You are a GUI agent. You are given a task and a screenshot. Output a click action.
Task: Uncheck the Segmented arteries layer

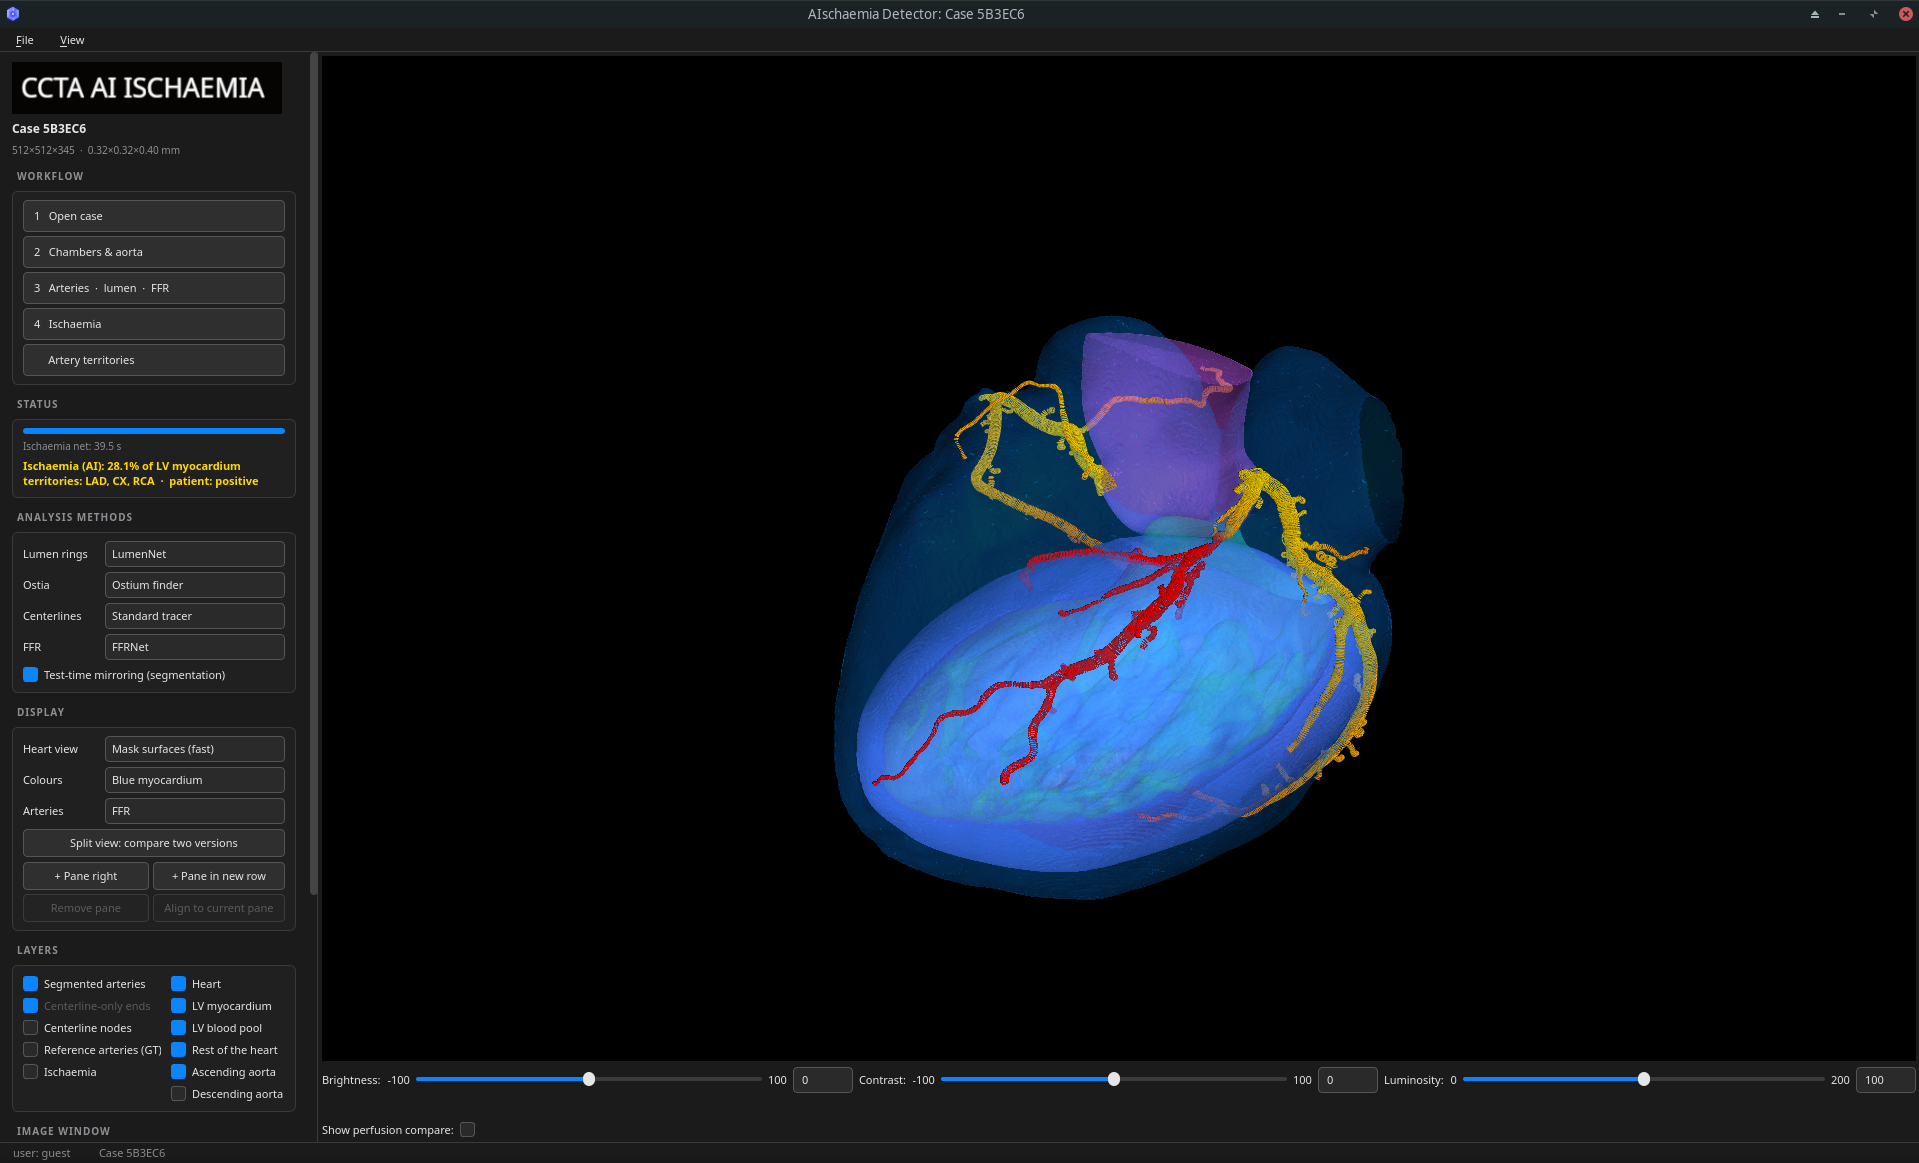(x=31, y=984)
